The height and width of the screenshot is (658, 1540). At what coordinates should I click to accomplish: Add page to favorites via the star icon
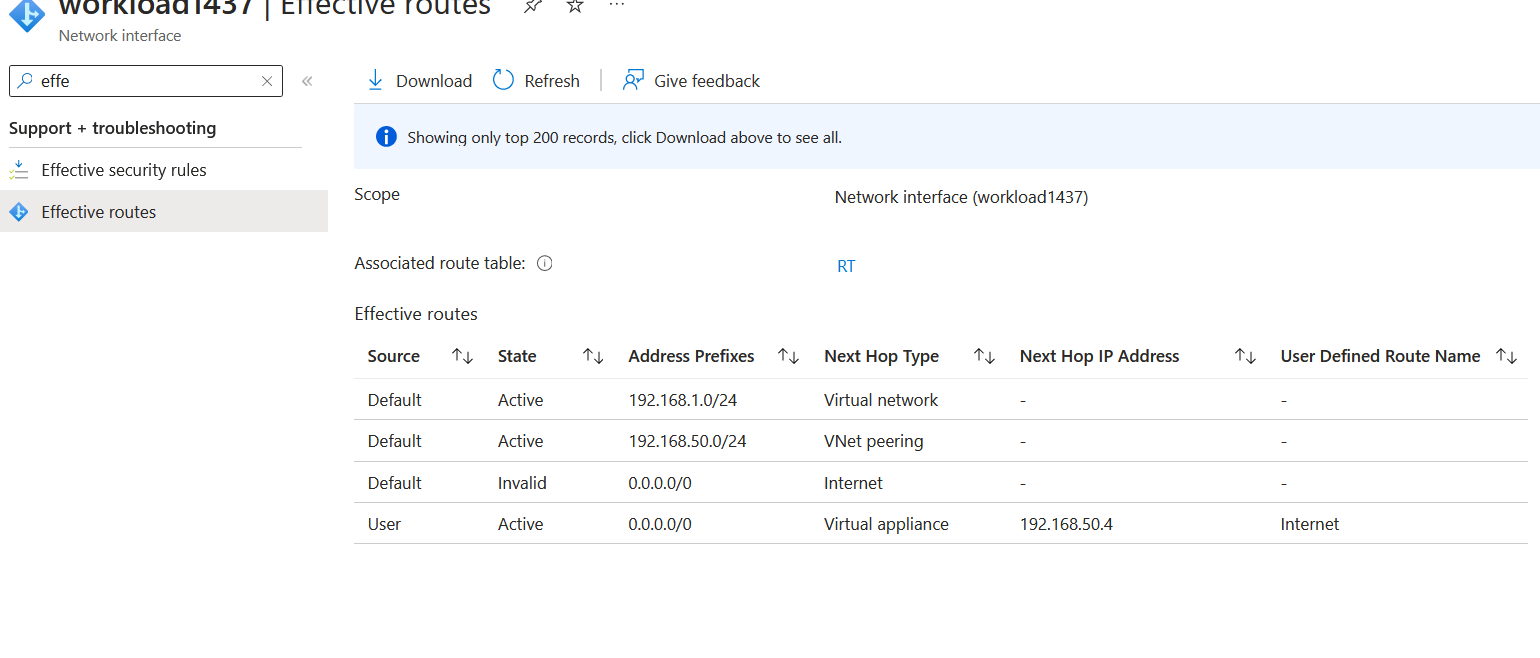pos(574,5)
